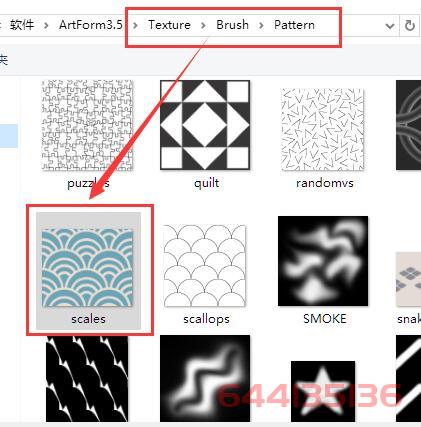Choose the SMOKE texture file
This screenshot has height=427, width=421.
pyautogui.click(x=323, y=261)
